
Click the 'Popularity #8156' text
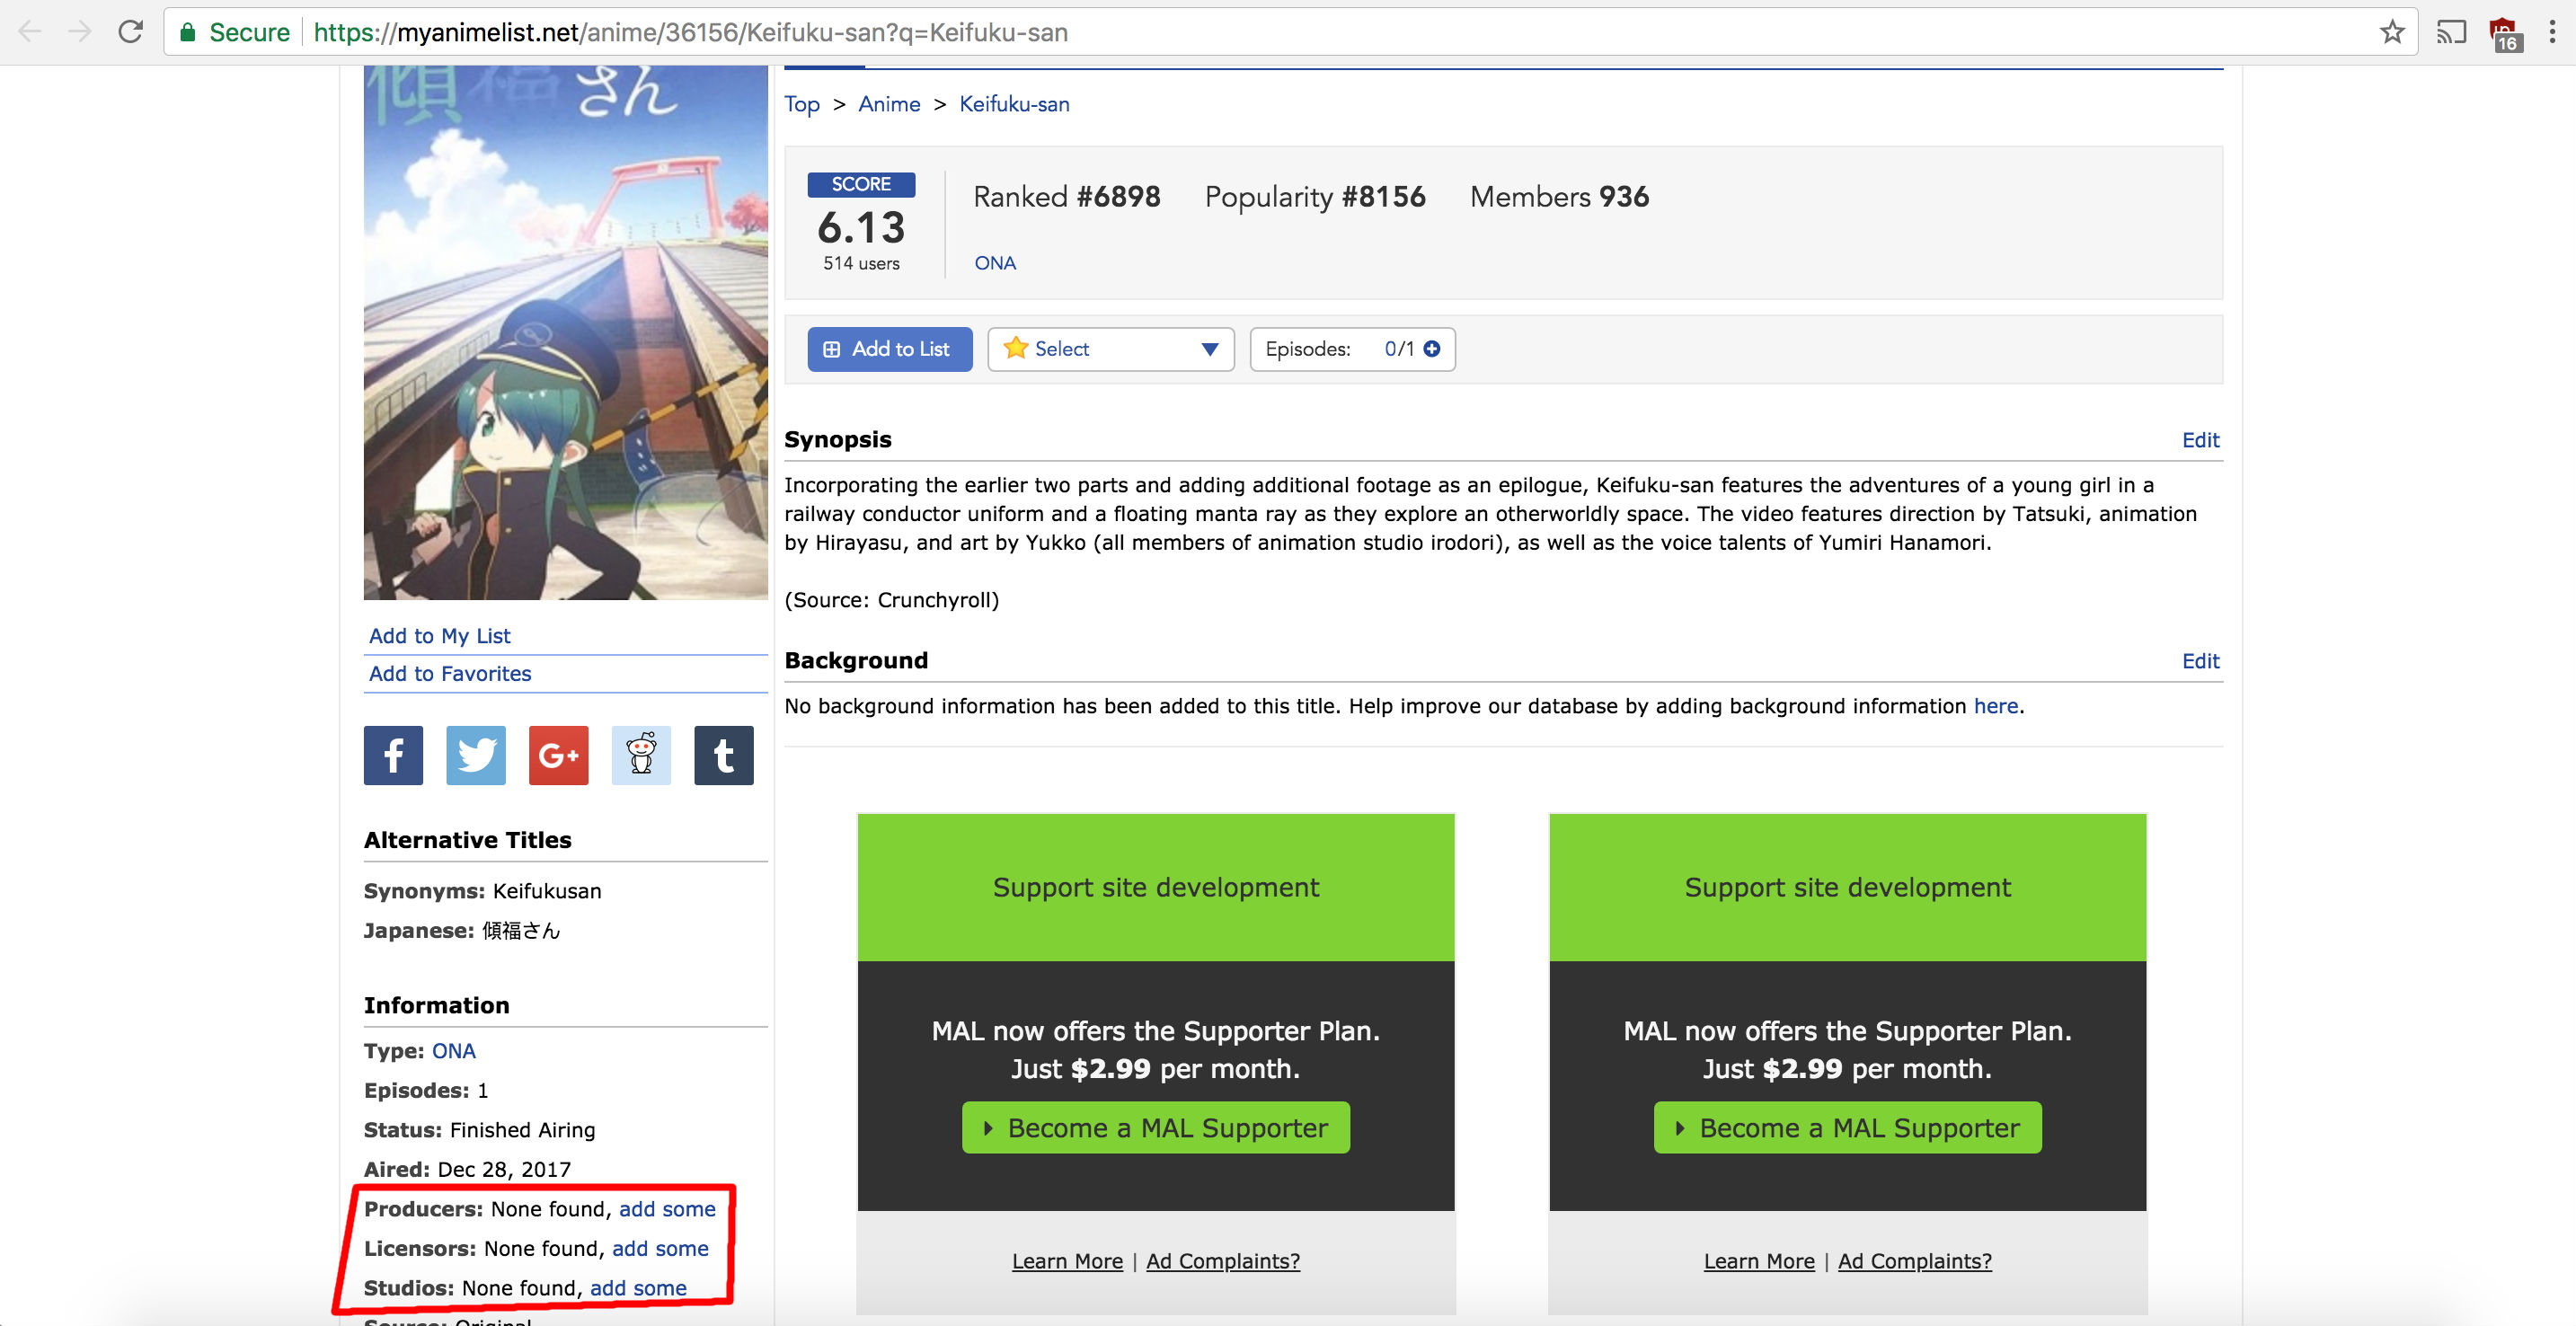(1315, 197)
